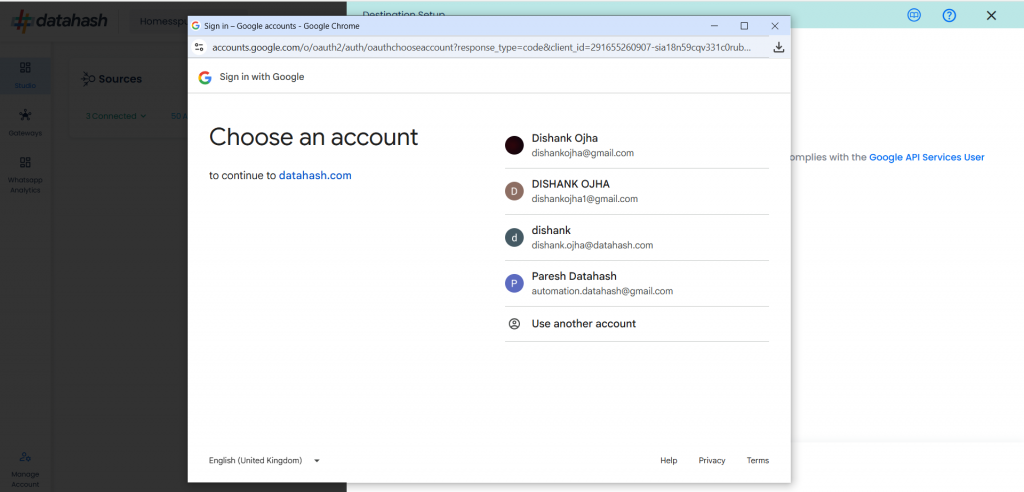Open the Help link in popup footer
This screenshot has width=1024, height=492.
[x=669, y=461]
